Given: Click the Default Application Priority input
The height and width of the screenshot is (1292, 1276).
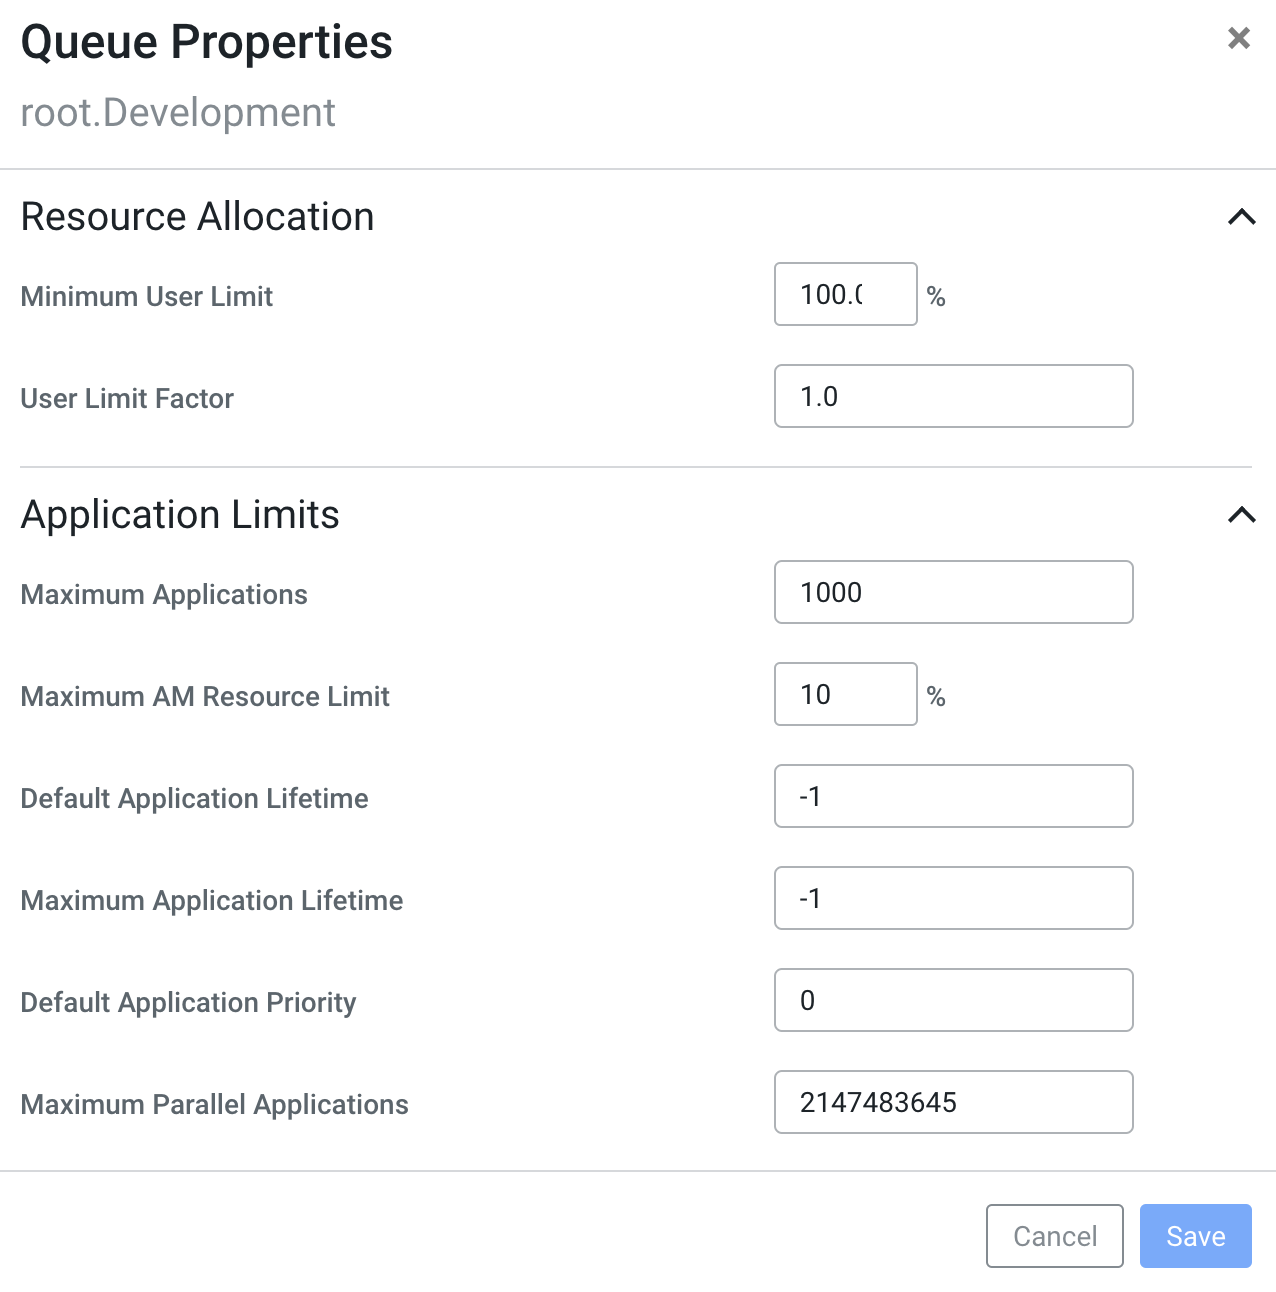Looking at the screenshot, I should click(953, 1000).
